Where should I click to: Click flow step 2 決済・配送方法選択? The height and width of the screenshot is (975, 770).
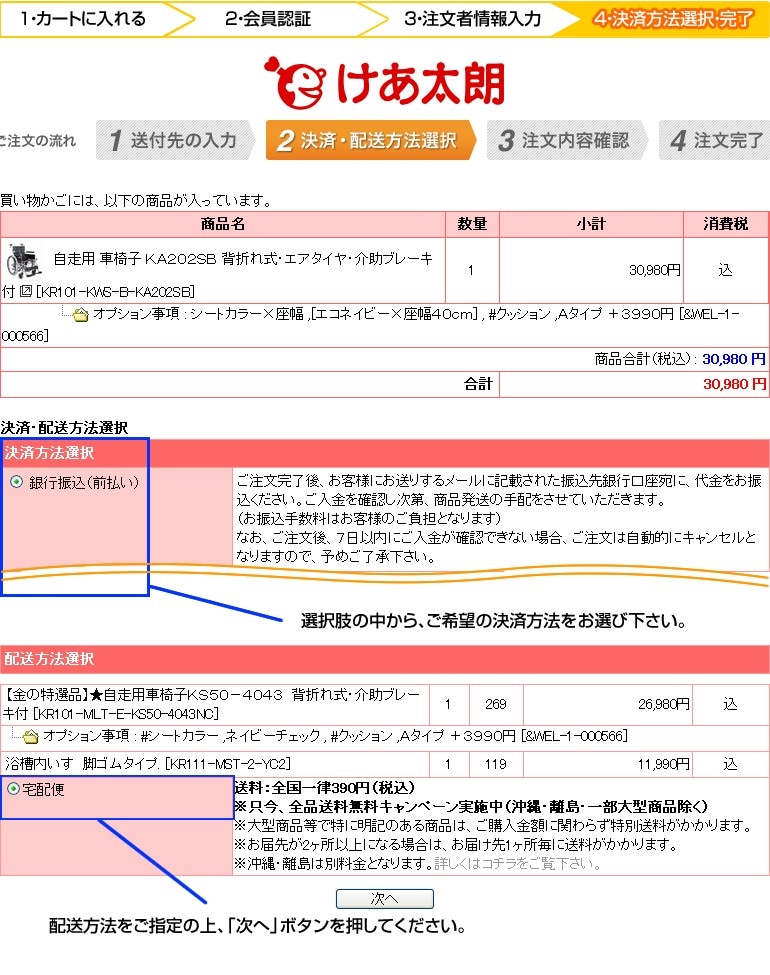point(366,141)
